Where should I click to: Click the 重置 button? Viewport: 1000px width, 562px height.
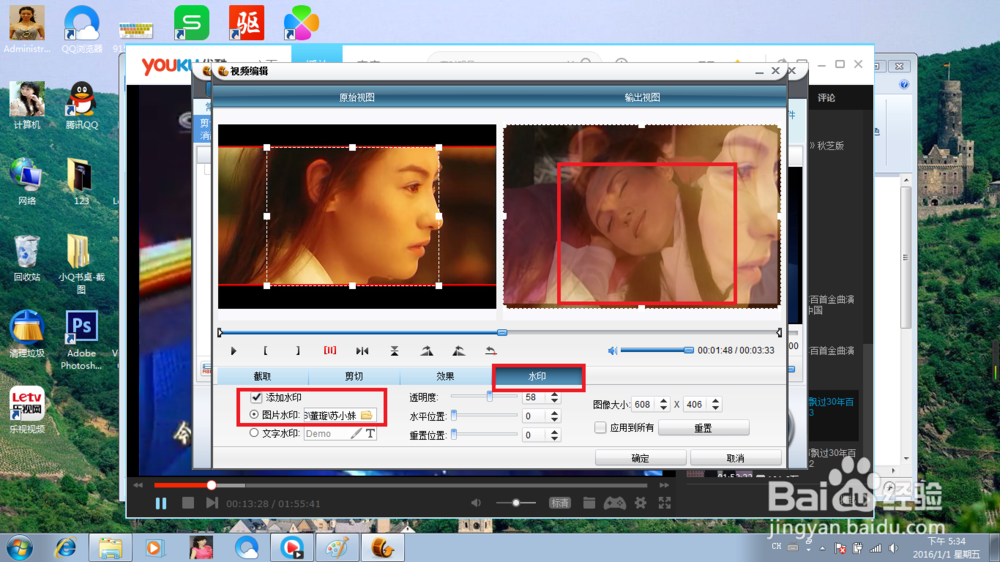703,428
